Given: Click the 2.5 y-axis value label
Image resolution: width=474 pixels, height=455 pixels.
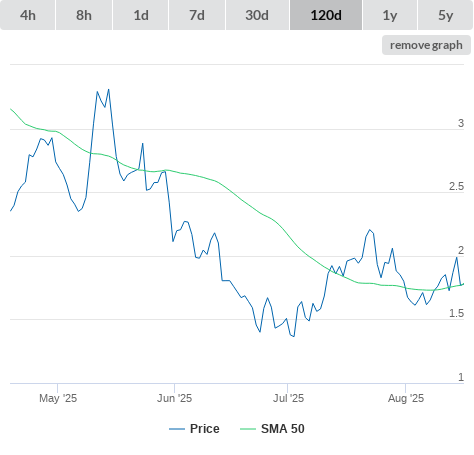Looking at the screenshot, I should point(456,186).
